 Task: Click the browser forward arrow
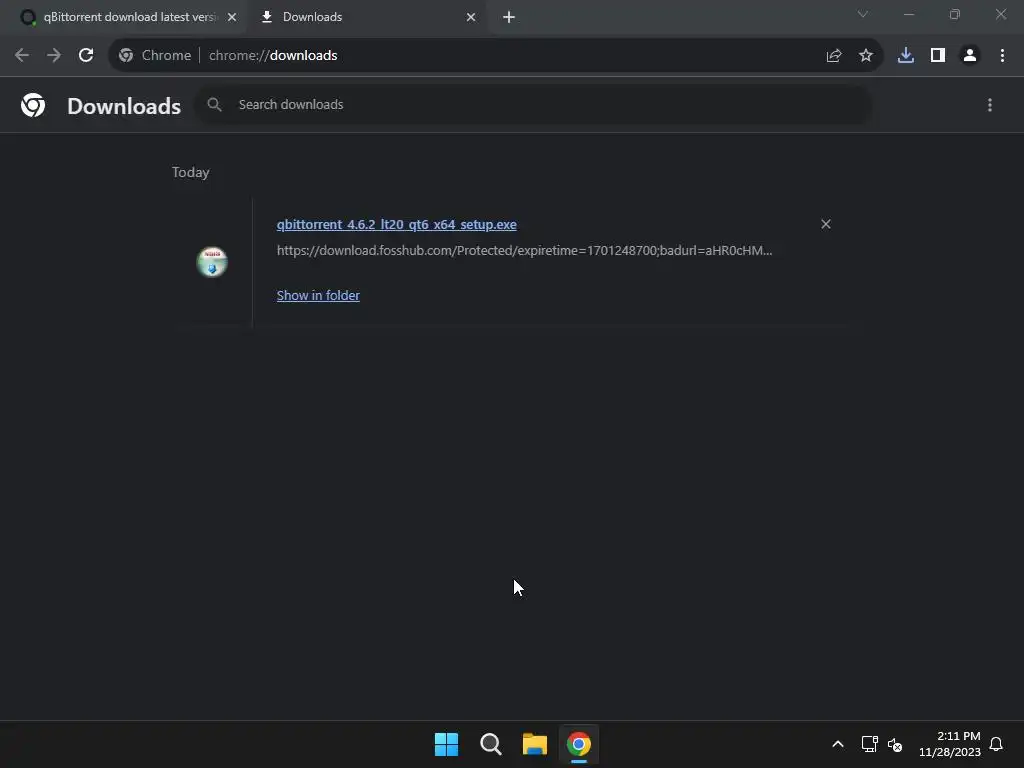click(x=54, y=56)
